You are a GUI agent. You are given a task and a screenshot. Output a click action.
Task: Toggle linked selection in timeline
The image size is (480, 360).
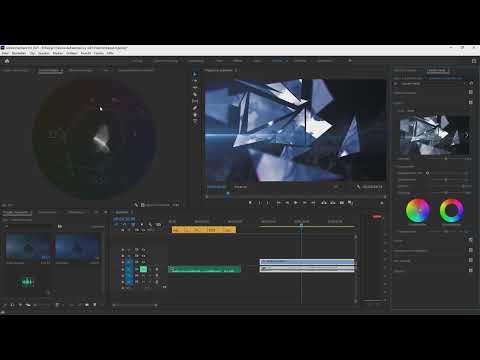pyautogui.click(x=133, y=225)
